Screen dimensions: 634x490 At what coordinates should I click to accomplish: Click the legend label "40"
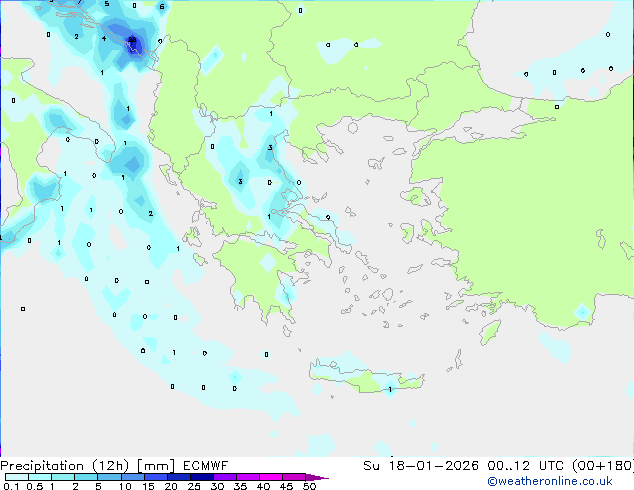pyautogui.click(x=263, y=486)
